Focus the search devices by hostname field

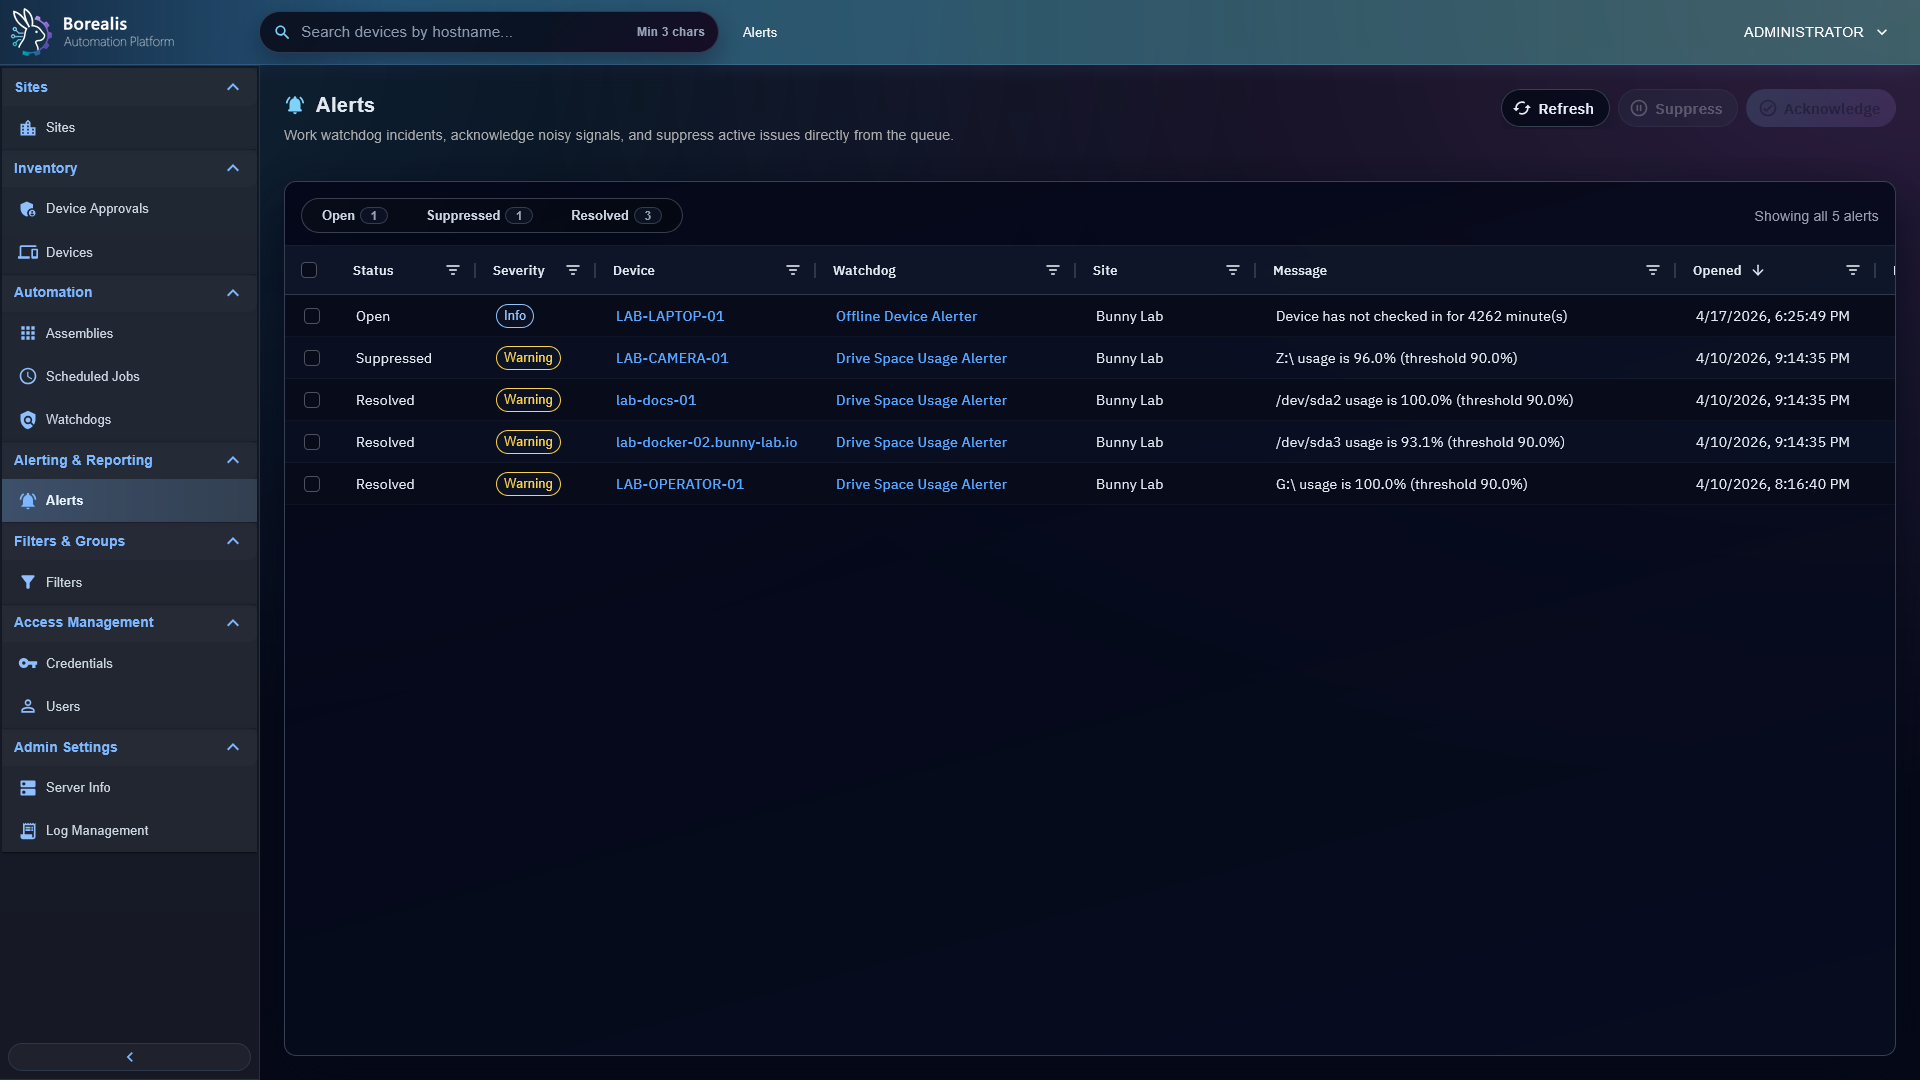489,32
